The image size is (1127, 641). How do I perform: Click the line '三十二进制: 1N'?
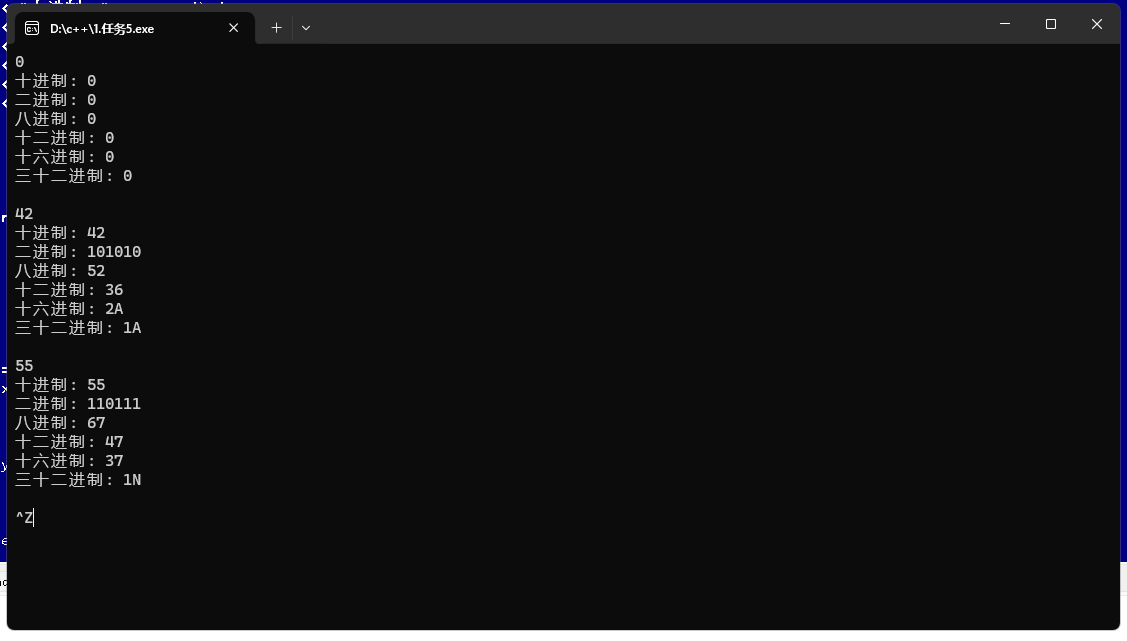click(78, 480)
